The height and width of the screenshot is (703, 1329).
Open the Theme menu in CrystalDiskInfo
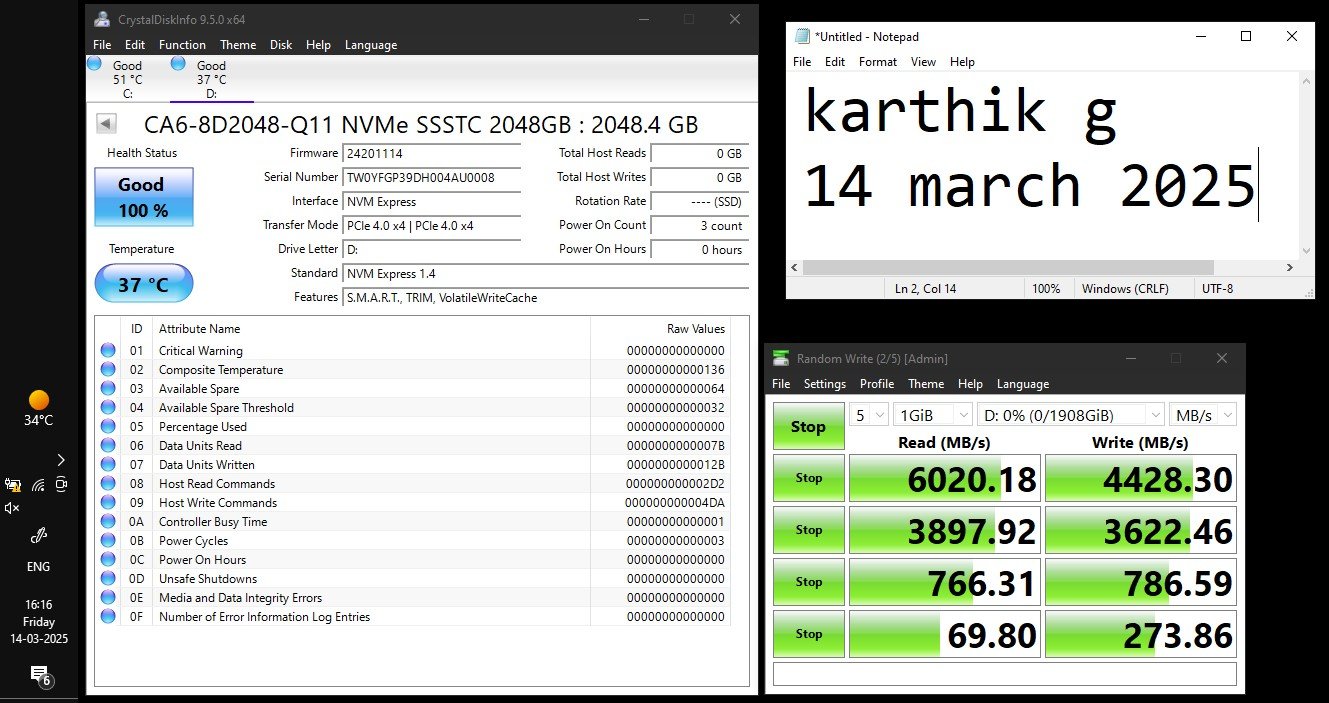[238, 45]
